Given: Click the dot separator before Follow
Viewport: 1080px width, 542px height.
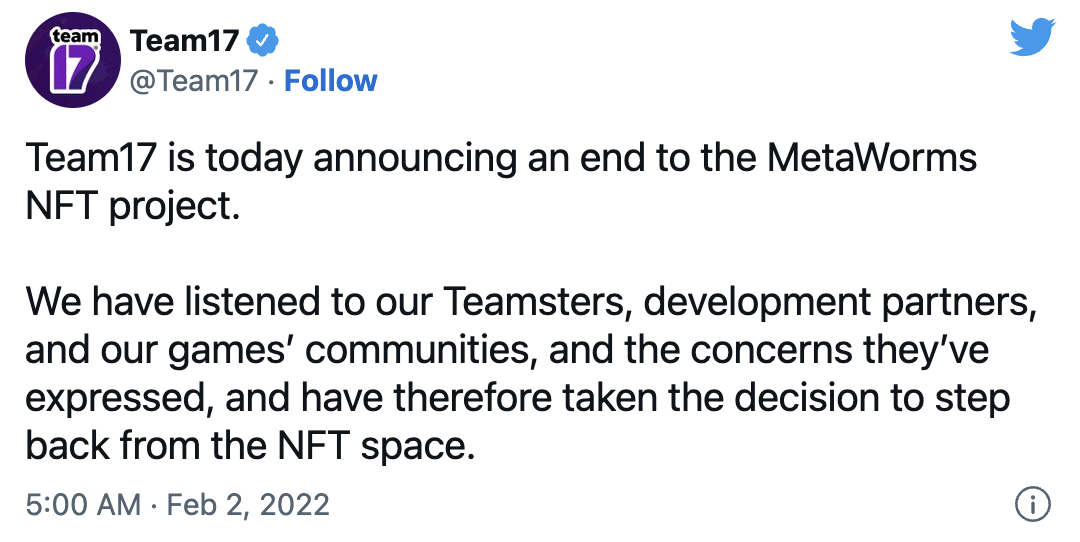Looking at the screenshot, I should tap(271, 83).
